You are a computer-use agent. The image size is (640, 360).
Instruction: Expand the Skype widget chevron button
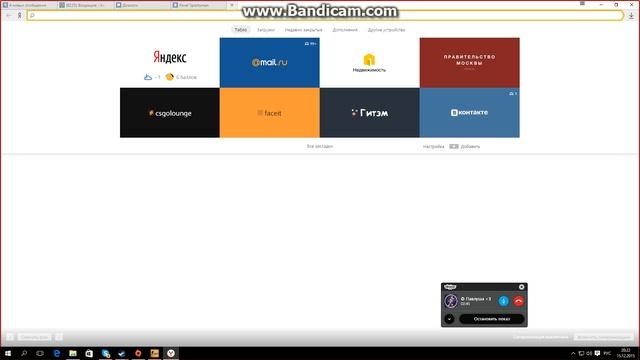point(449,319)
